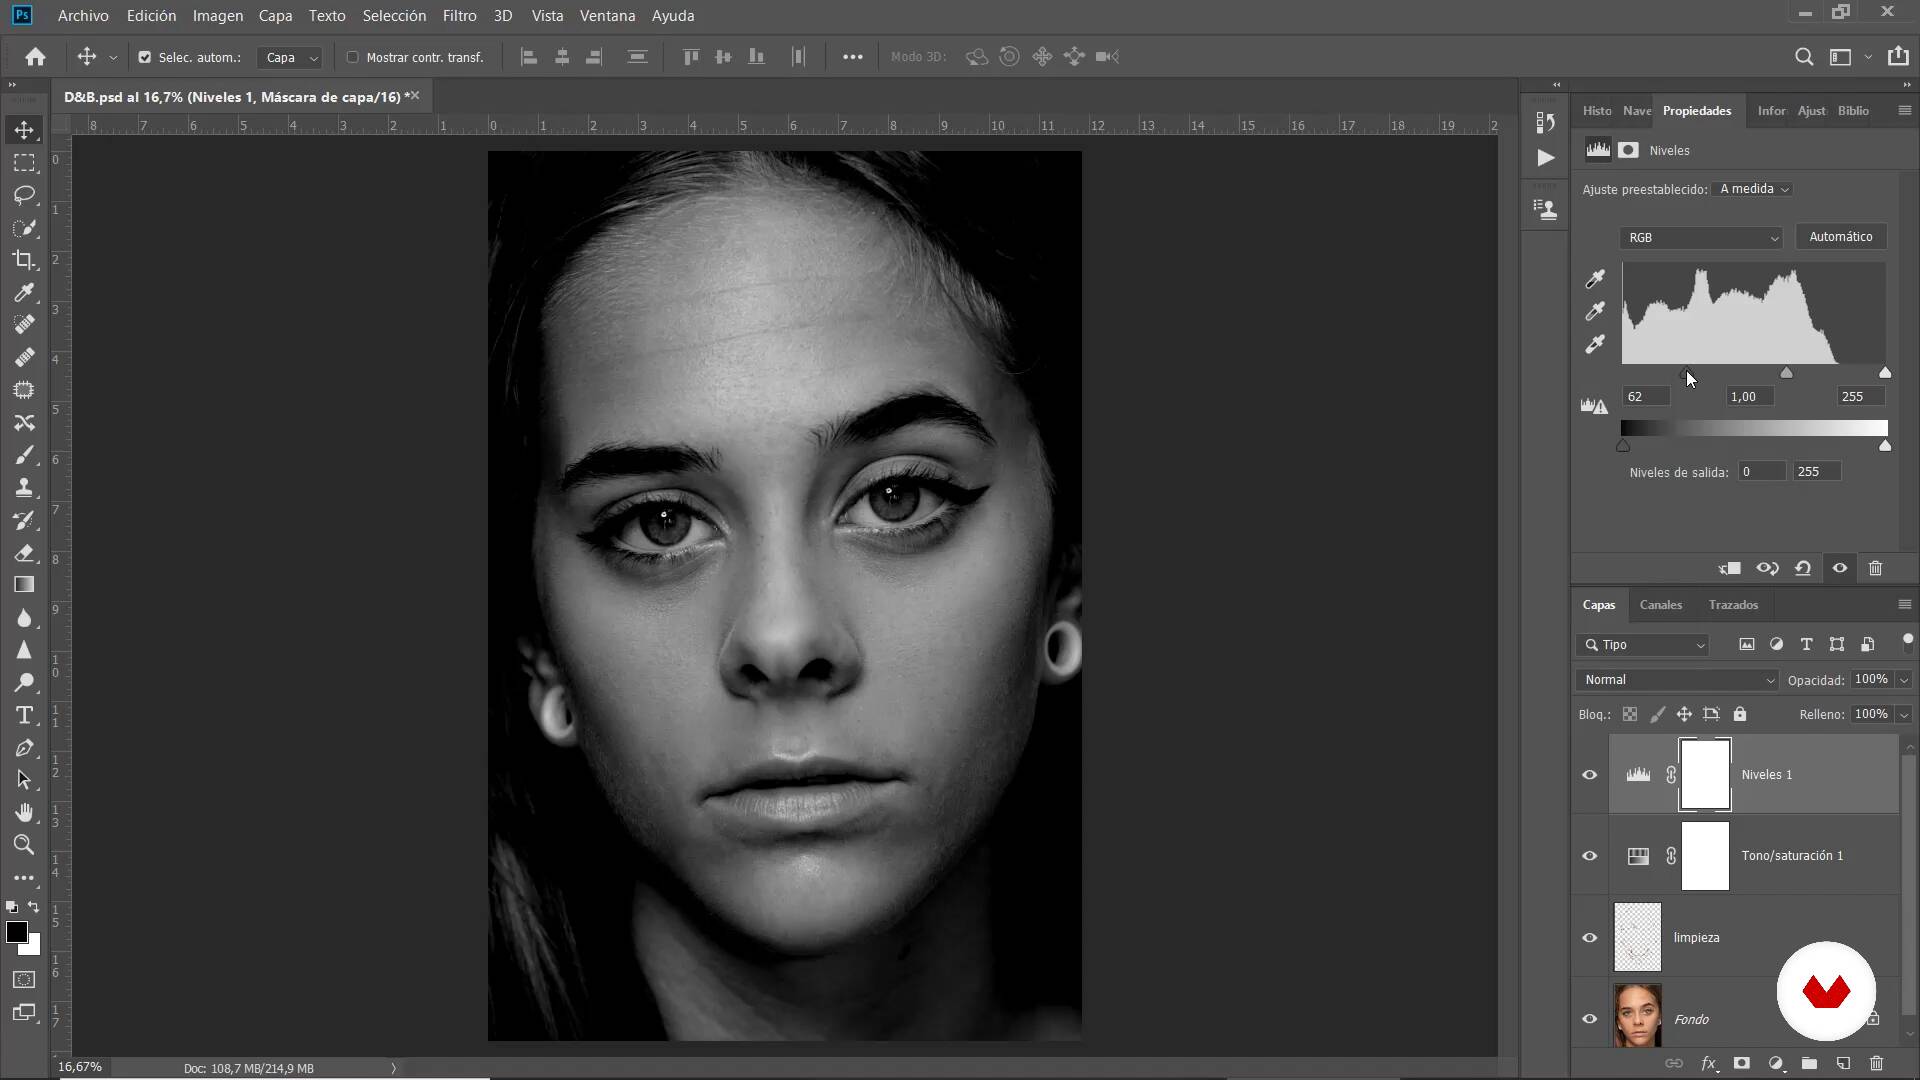This screenshot has width=1920, height=1080.
Task: Pick the white point eyedropper in Levels
Action: pyautogui.click(x=1595, y=344)
